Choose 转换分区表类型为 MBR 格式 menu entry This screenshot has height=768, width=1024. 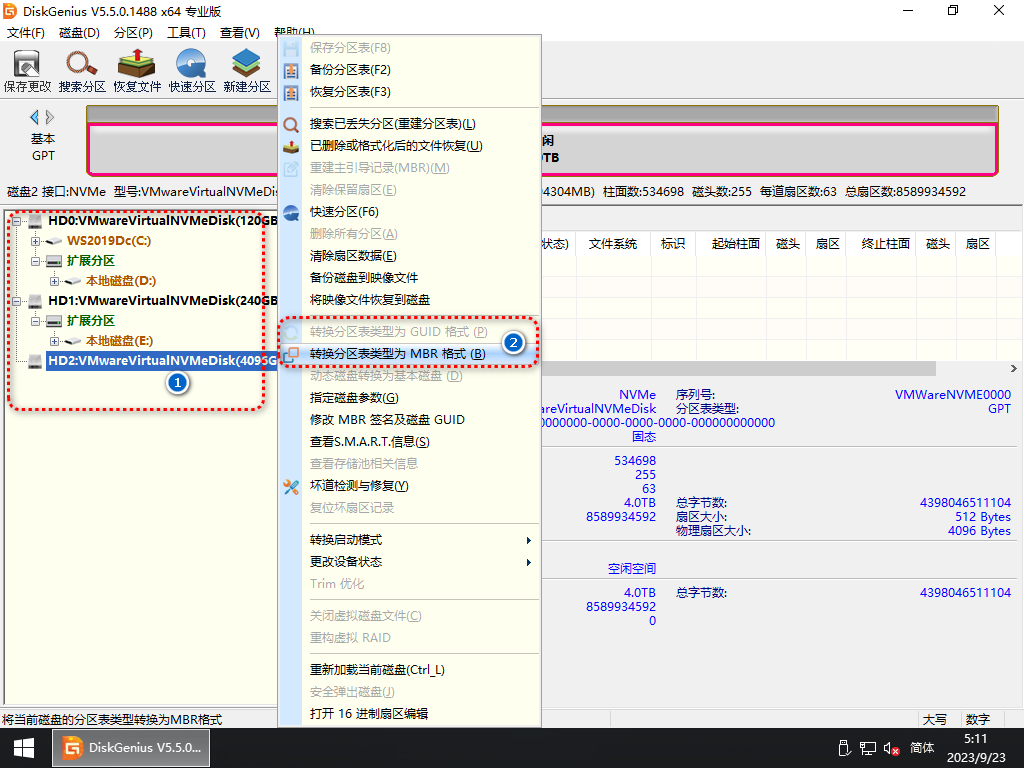click(x=397, y=354)
